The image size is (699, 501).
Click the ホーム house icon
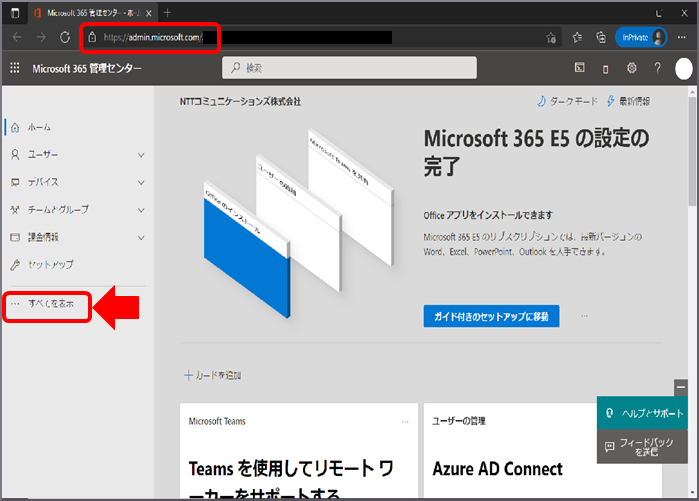(x=15, y=128)
